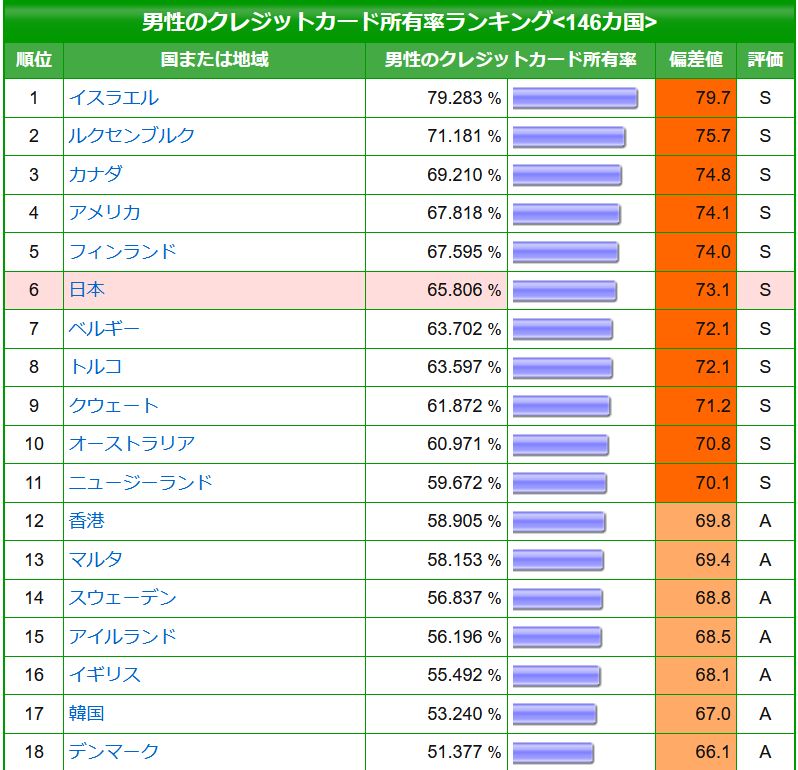The height and width of the screenshot is (770, 798).
Task: Open the オーストラリア link
Action: pyautogui.click(x=131, y=444)
